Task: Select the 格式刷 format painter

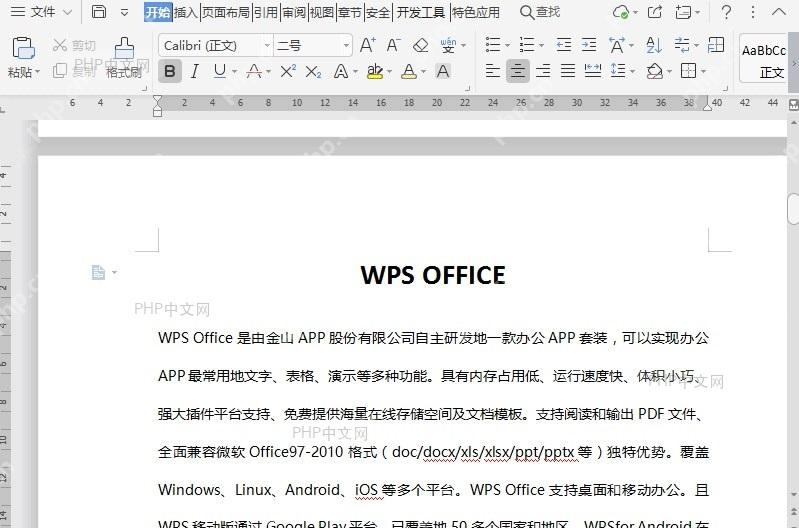Action: [124, 58]
